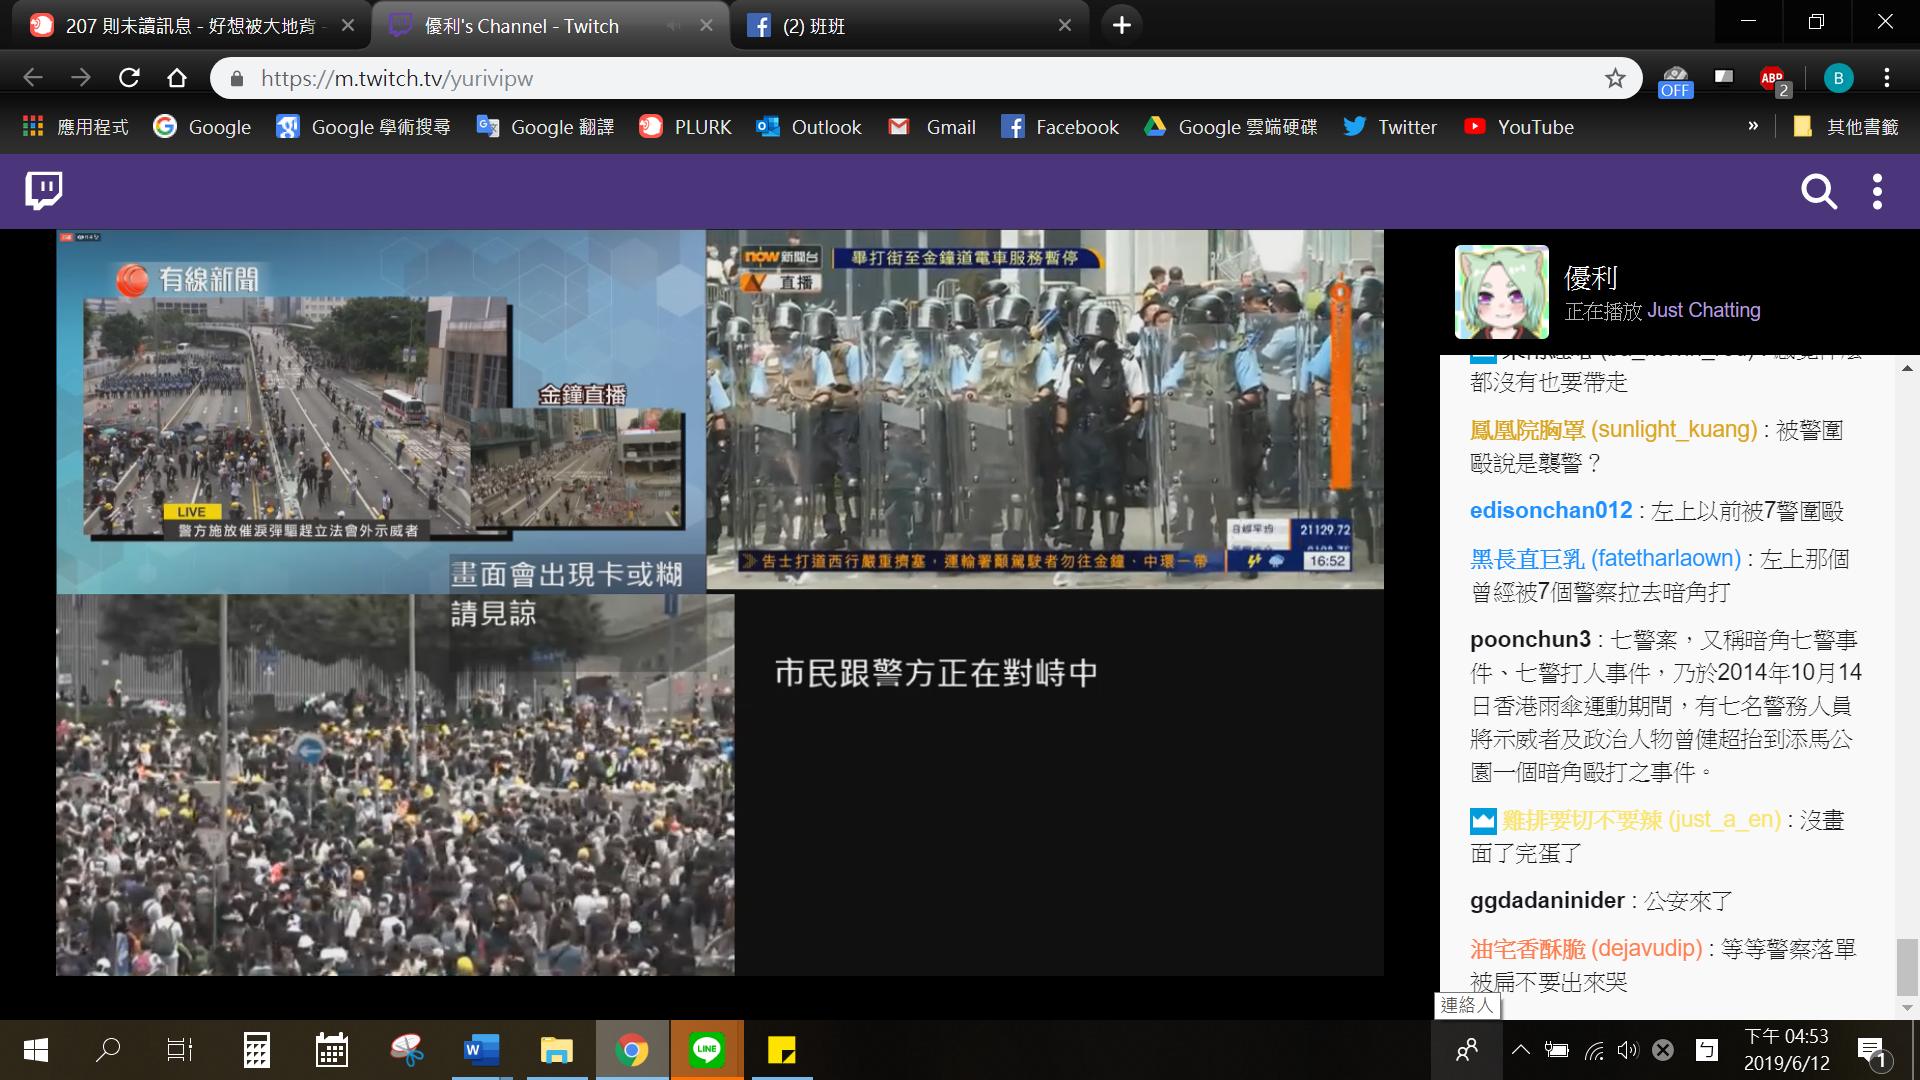Open Twitch three-dot options menu
Image resolution: width=1920 pixels, height=1080 pixels.
pos(1877,191)
